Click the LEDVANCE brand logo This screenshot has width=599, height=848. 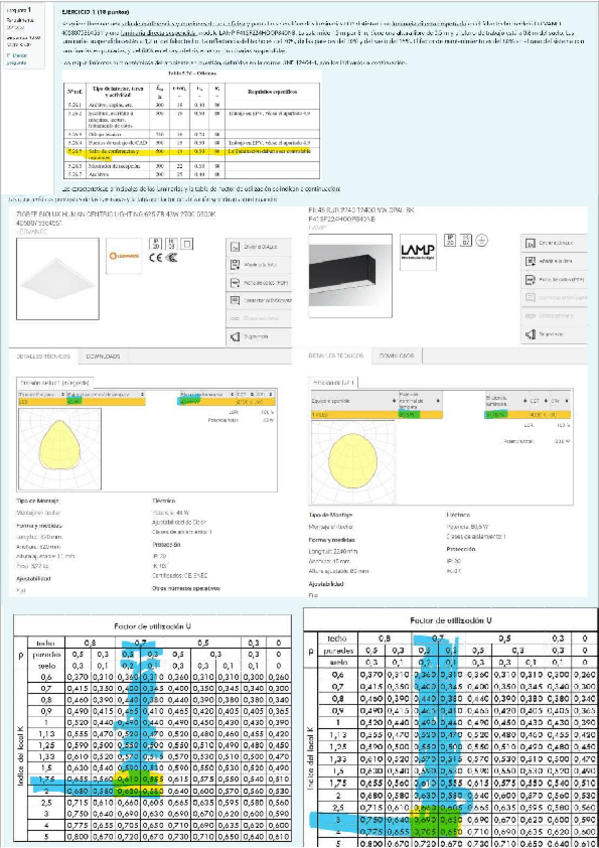tap(124, 255)
